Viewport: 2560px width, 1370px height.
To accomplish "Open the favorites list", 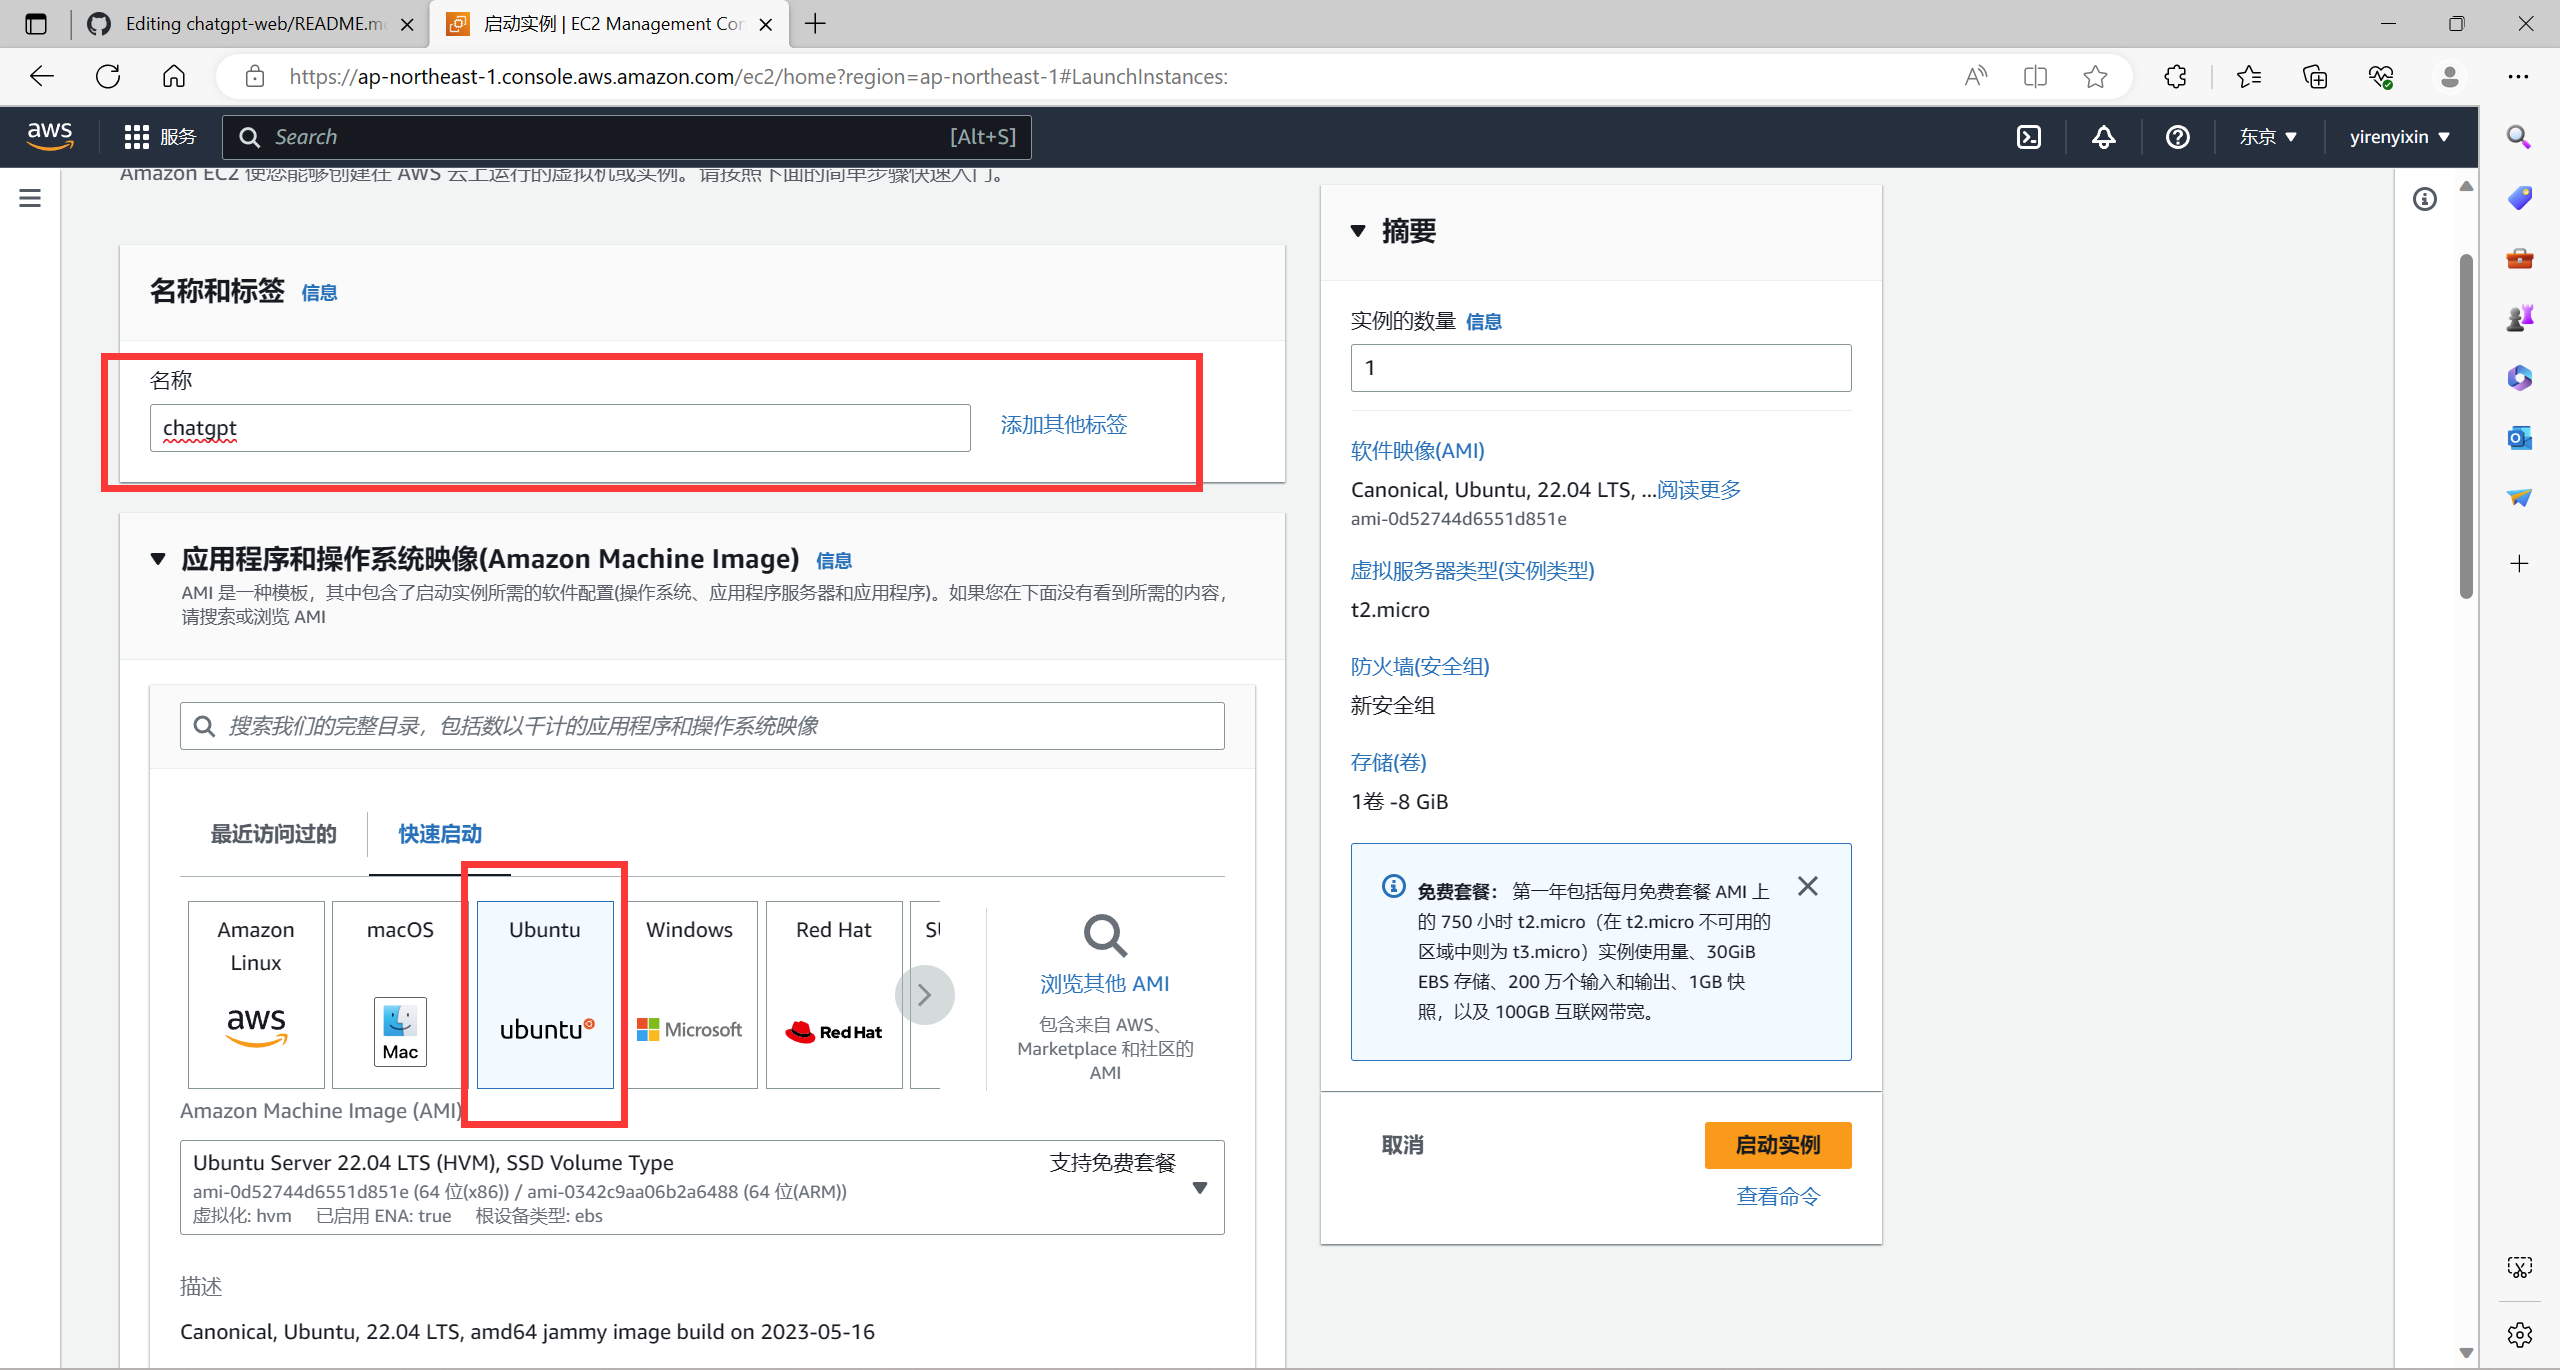I will click(2249, 76).
